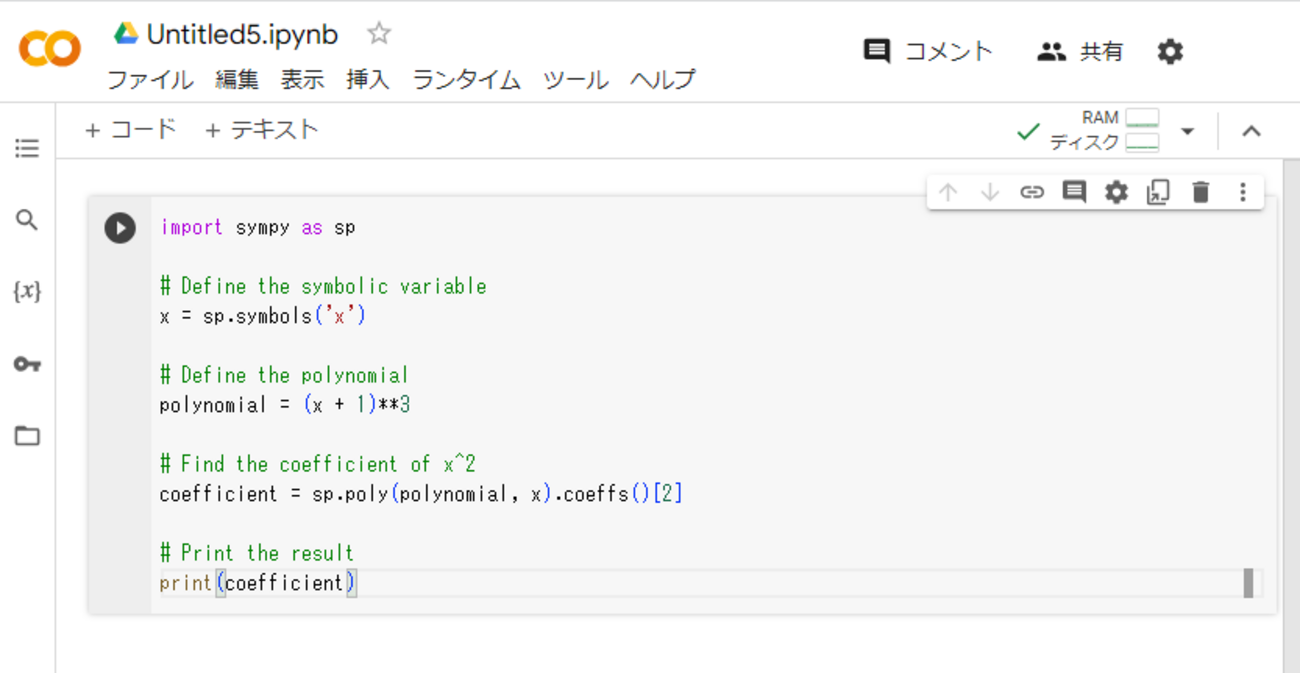Open the notebook search panel

(x=26, y=219)
